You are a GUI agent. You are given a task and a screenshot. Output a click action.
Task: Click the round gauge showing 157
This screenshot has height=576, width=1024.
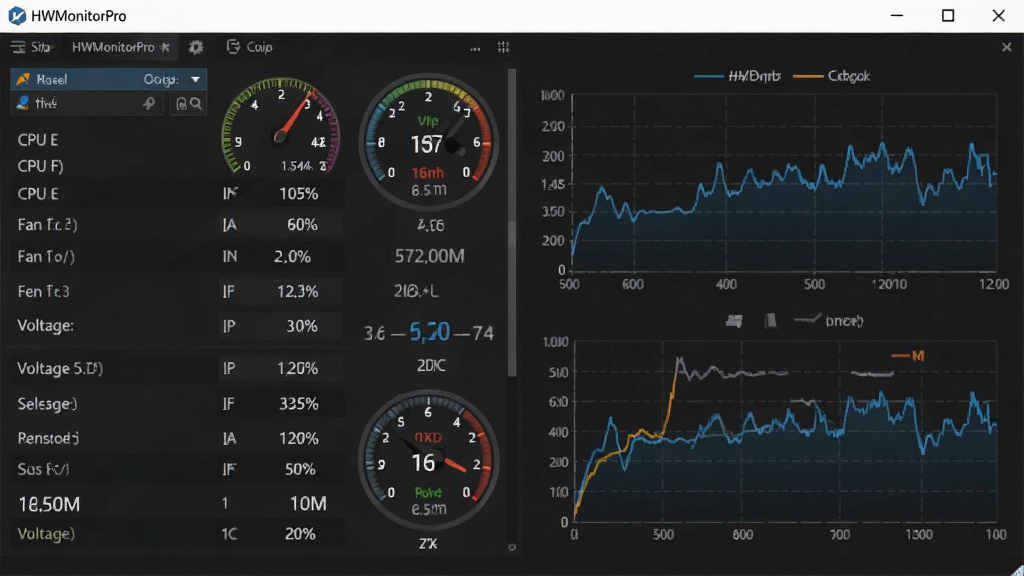pyautogui.click(x=428, y=142)
